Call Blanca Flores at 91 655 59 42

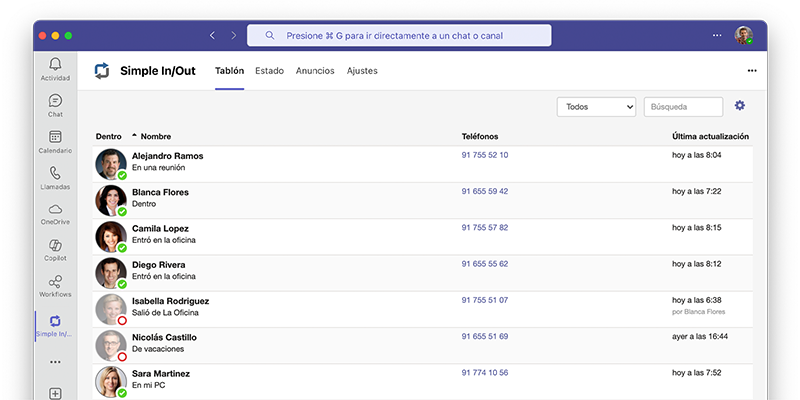[x=485, y=191]
